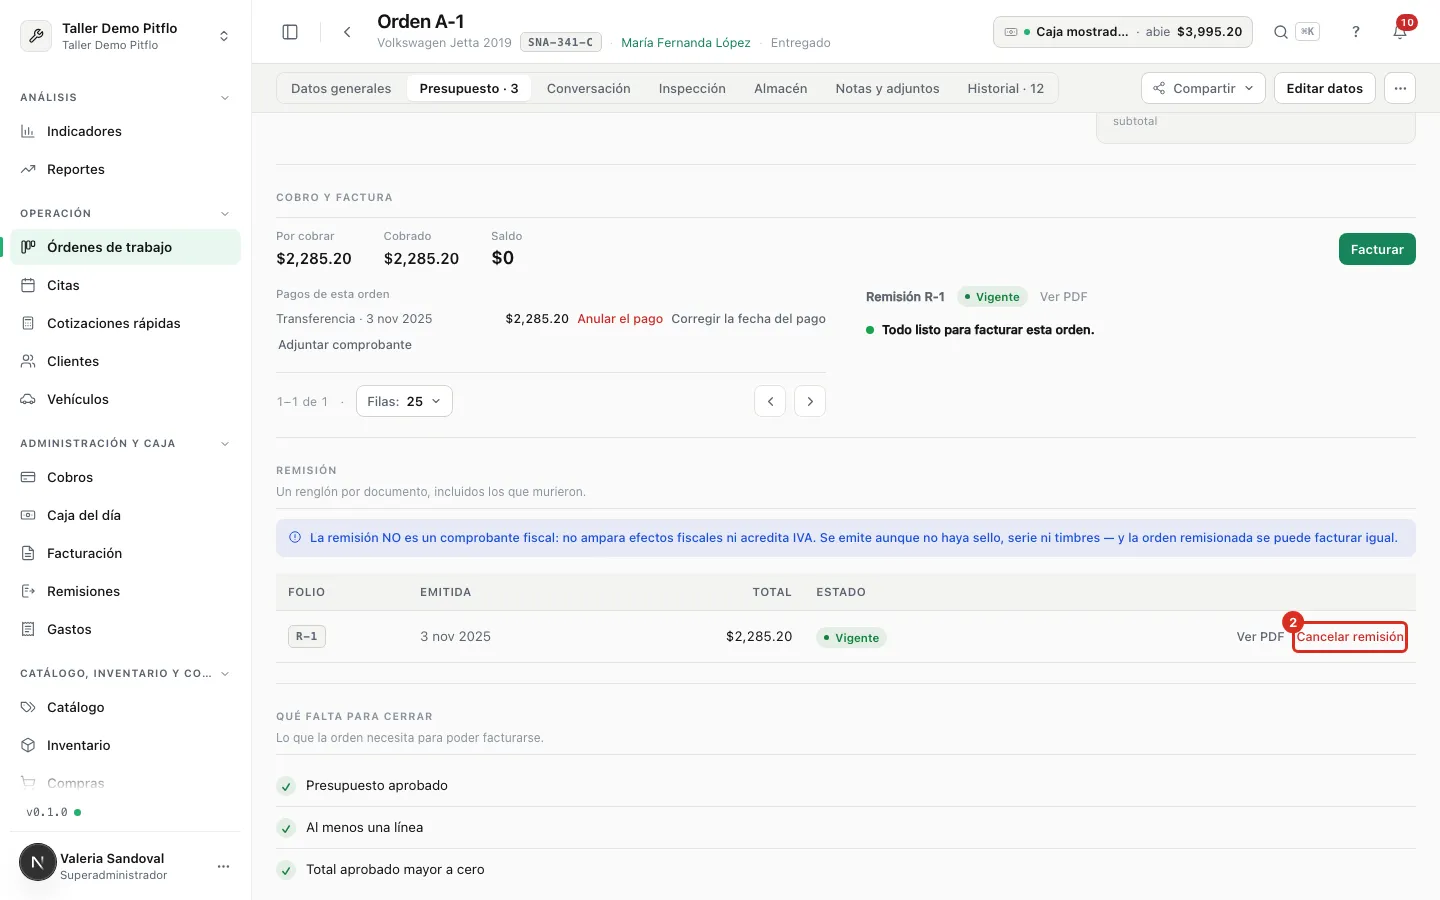Open user menu dots beside Valeria Sandoval
This screenshot has height=900, width=1440.
(x=223, y=866)
